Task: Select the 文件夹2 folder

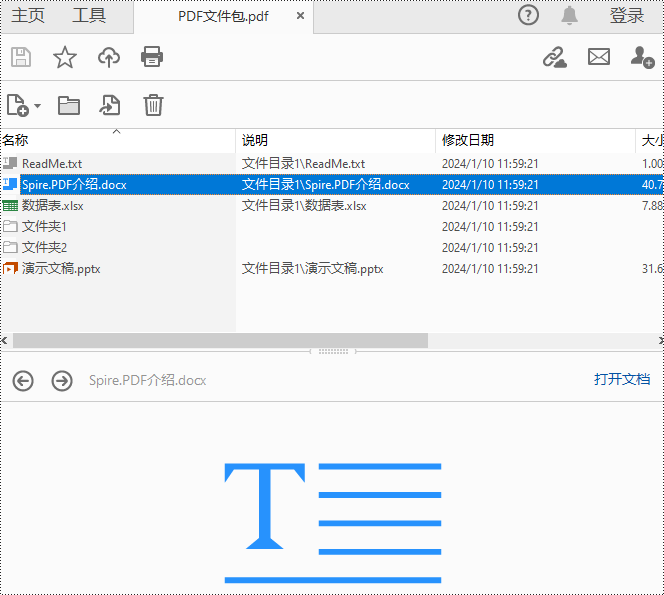Action: pyautogui.click(x=332, y=248)
